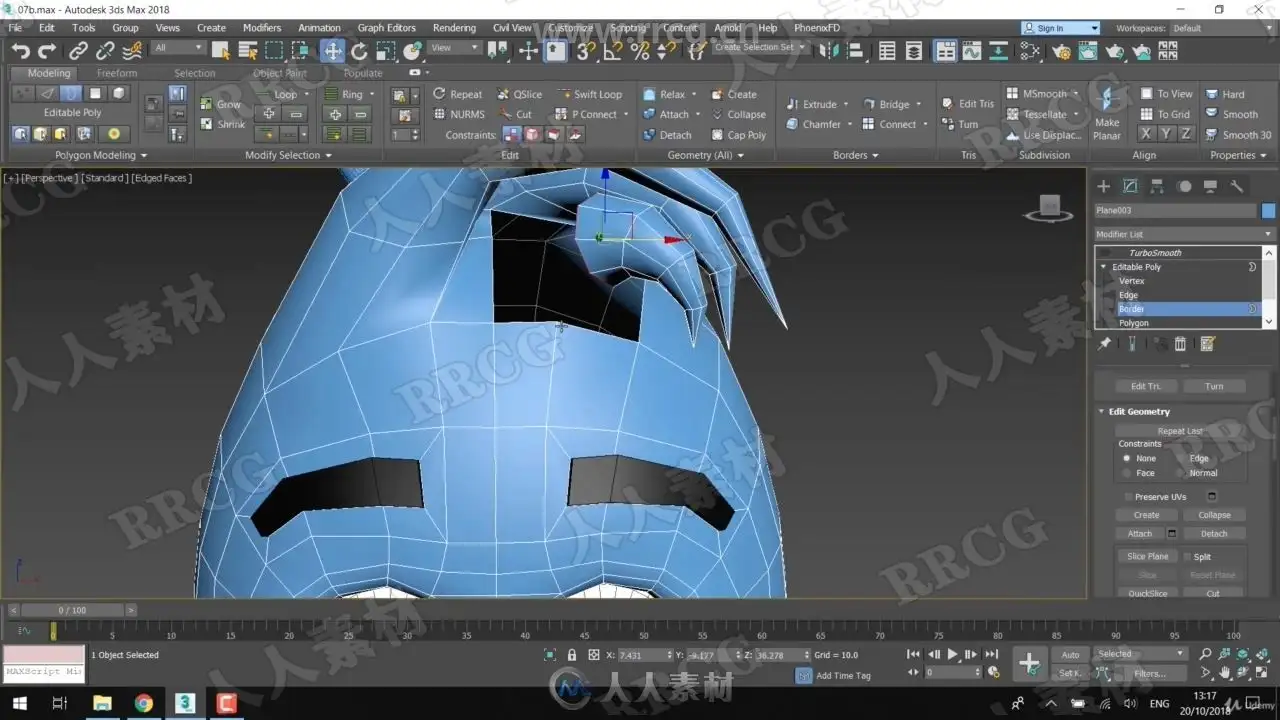The width and height of the screenshot is (1280, 720).
Task: Select the Move transform tool
Action: click(332, 50)
